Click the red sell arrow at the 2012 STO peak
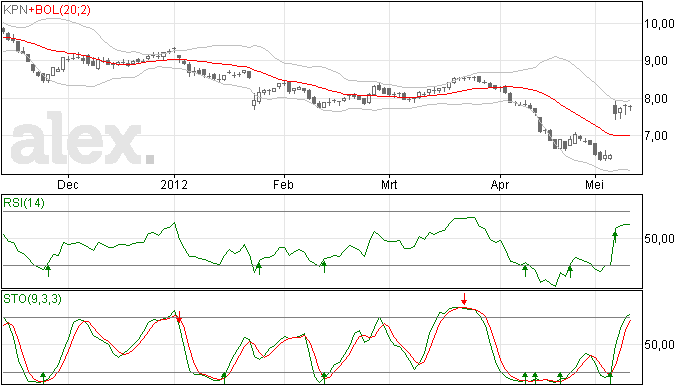This screenshot has height=387, width=690. [x=179, y=317]
